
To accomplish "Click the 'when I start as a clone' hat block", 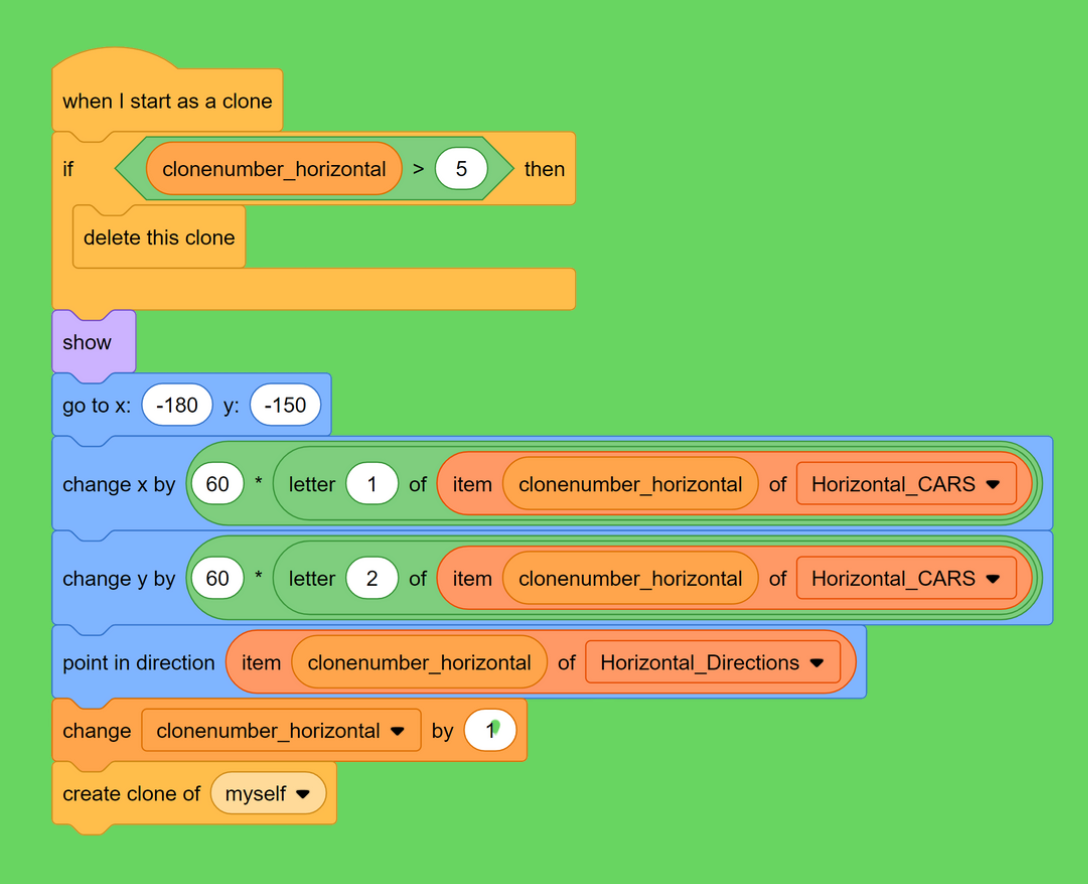I will 166,101.
